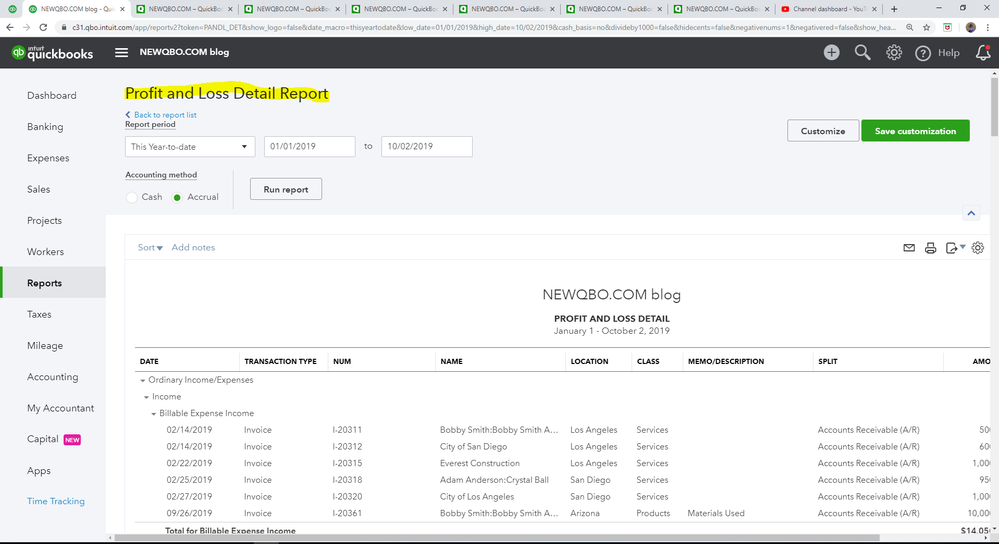Click the Materials Used memo cell
999x544 pixels.
click(x=715, y=513)
